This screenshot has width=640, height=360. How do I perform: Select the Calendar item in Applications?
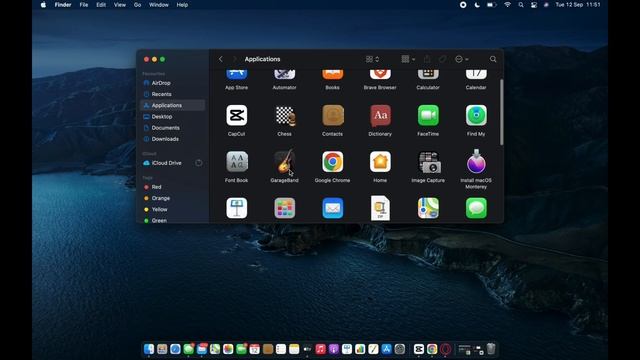476,80
